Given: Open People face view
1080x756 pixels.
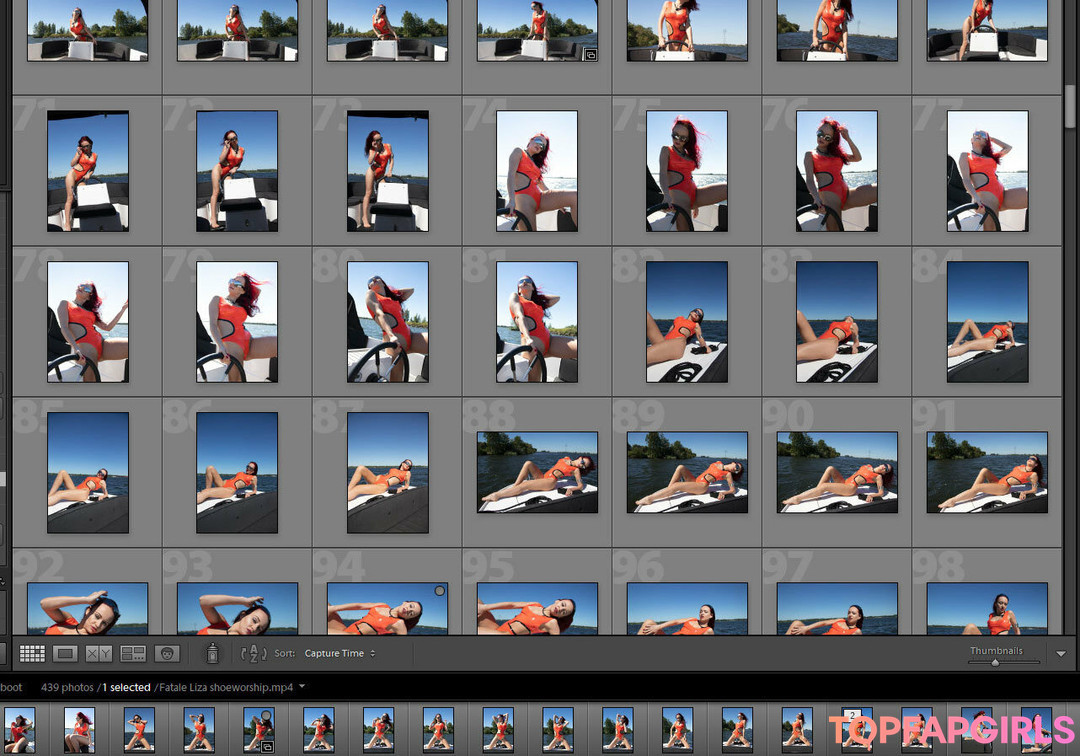Looking at the screenshot, I should tap(167, 653).
